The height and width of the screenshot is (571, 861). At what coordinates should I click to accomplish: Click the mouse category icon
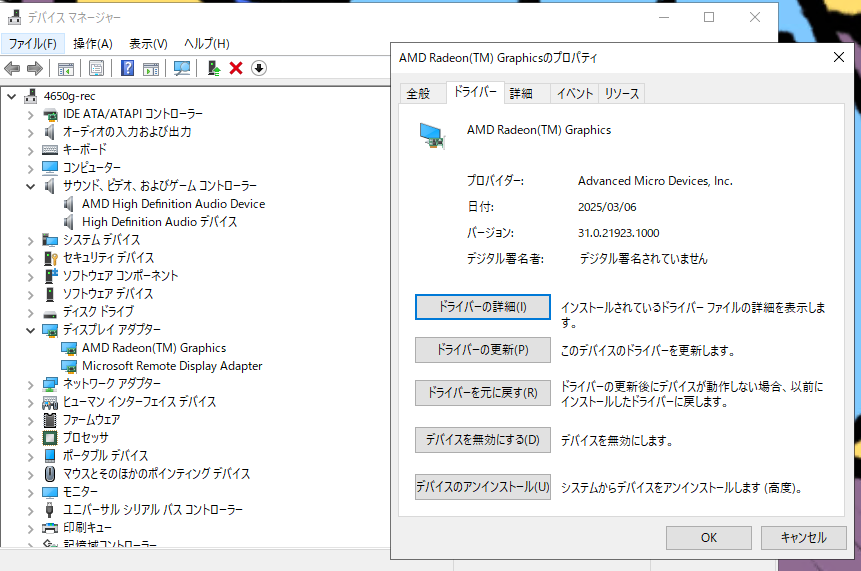click(x=50, y=474)
